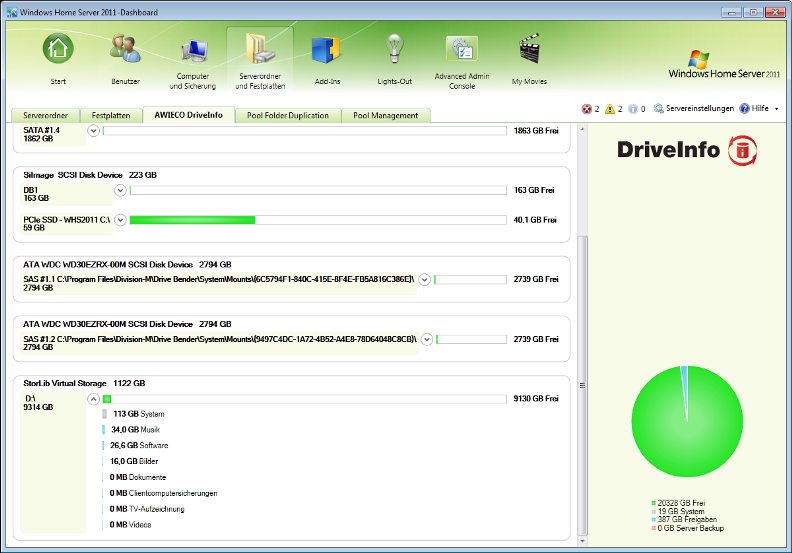This screenshot has height=553, width=792.
Task: Switch to Festplatten tab
Action: (111, 116)
